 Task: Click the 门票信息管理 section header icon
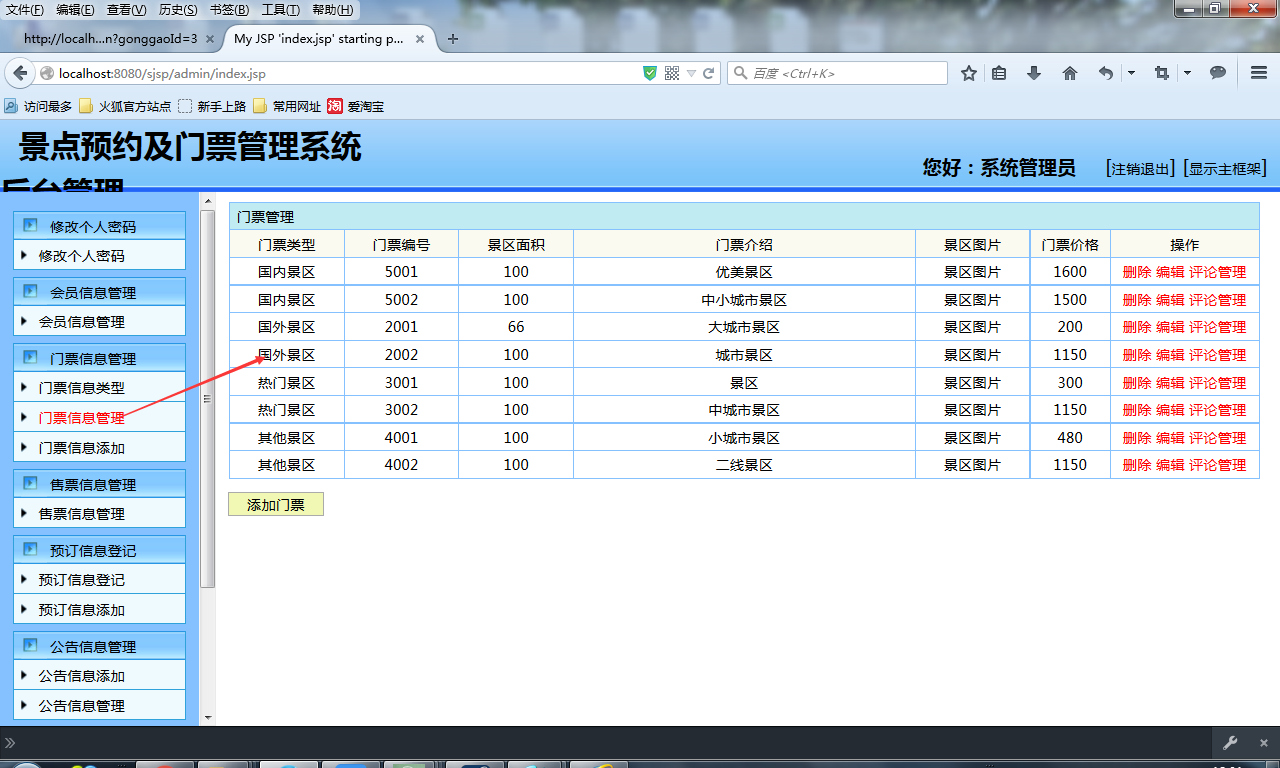[x=30, y=358]
